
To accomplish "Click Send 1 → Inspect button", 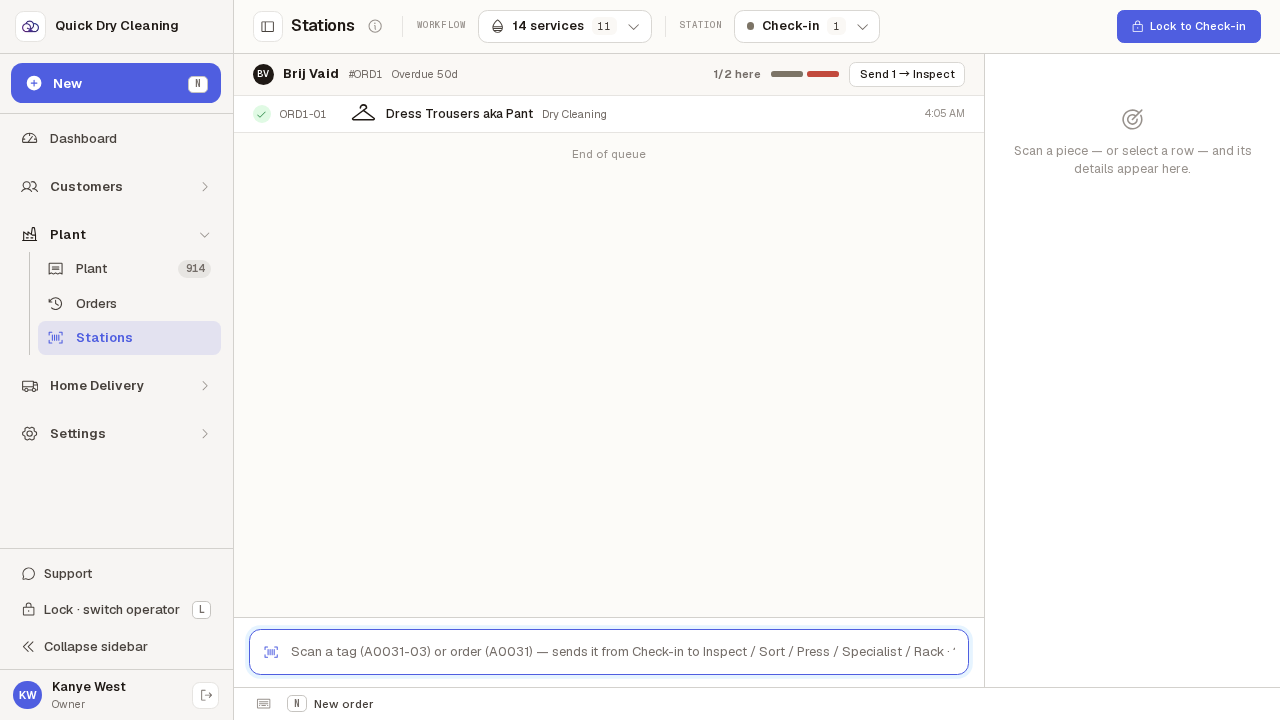I will click(907, 74).
